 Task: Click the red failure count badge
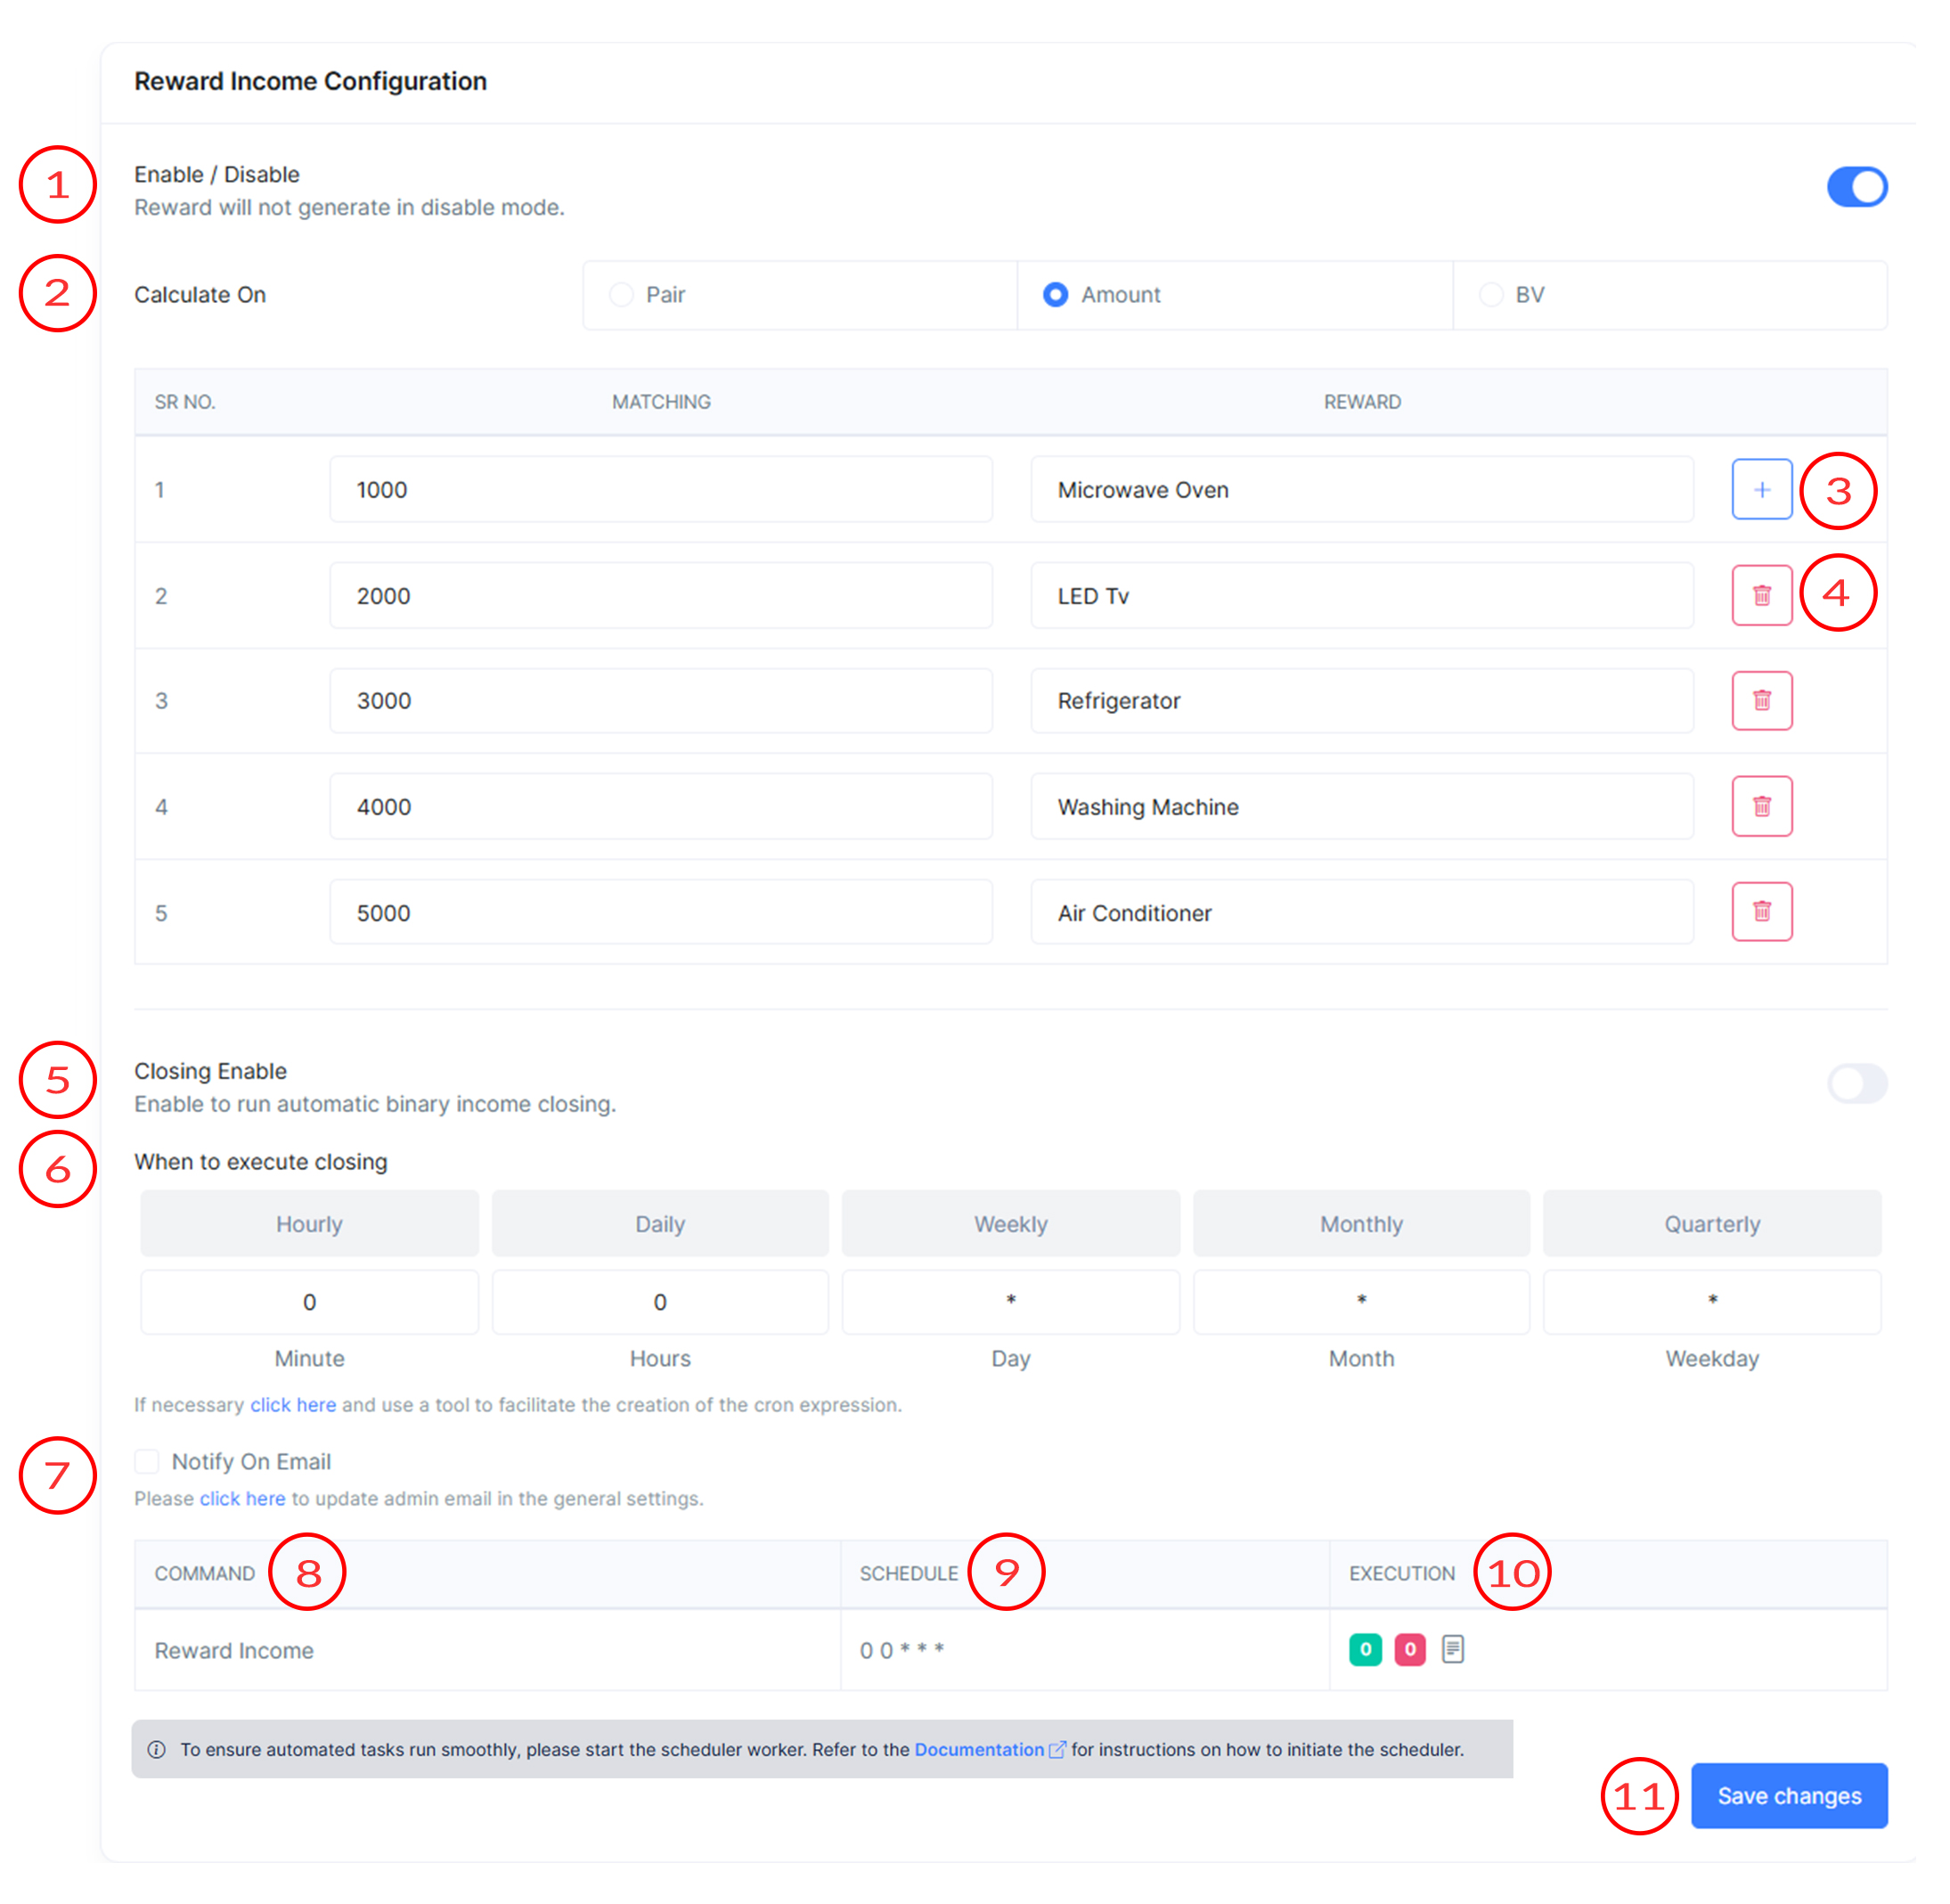click(x=1409, y=1649)
